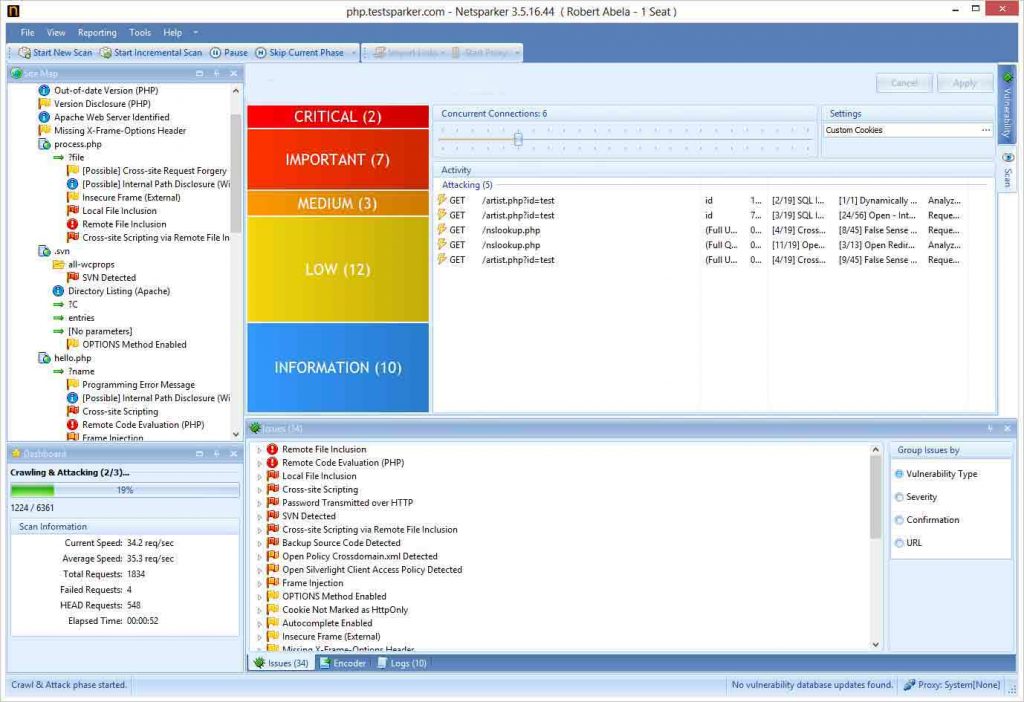Viewport: 1024px width, 702px height.
Task: Group issues by URL
Action: 899,543
